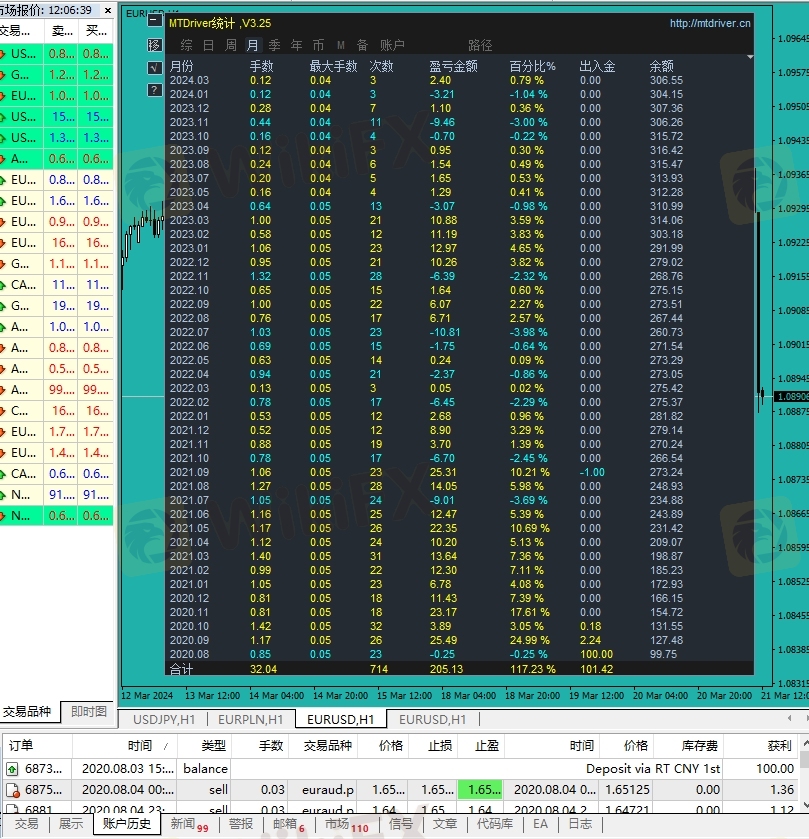
Task: Click the arrow icon of symbol row N... 91...
Action: [3, 494]
